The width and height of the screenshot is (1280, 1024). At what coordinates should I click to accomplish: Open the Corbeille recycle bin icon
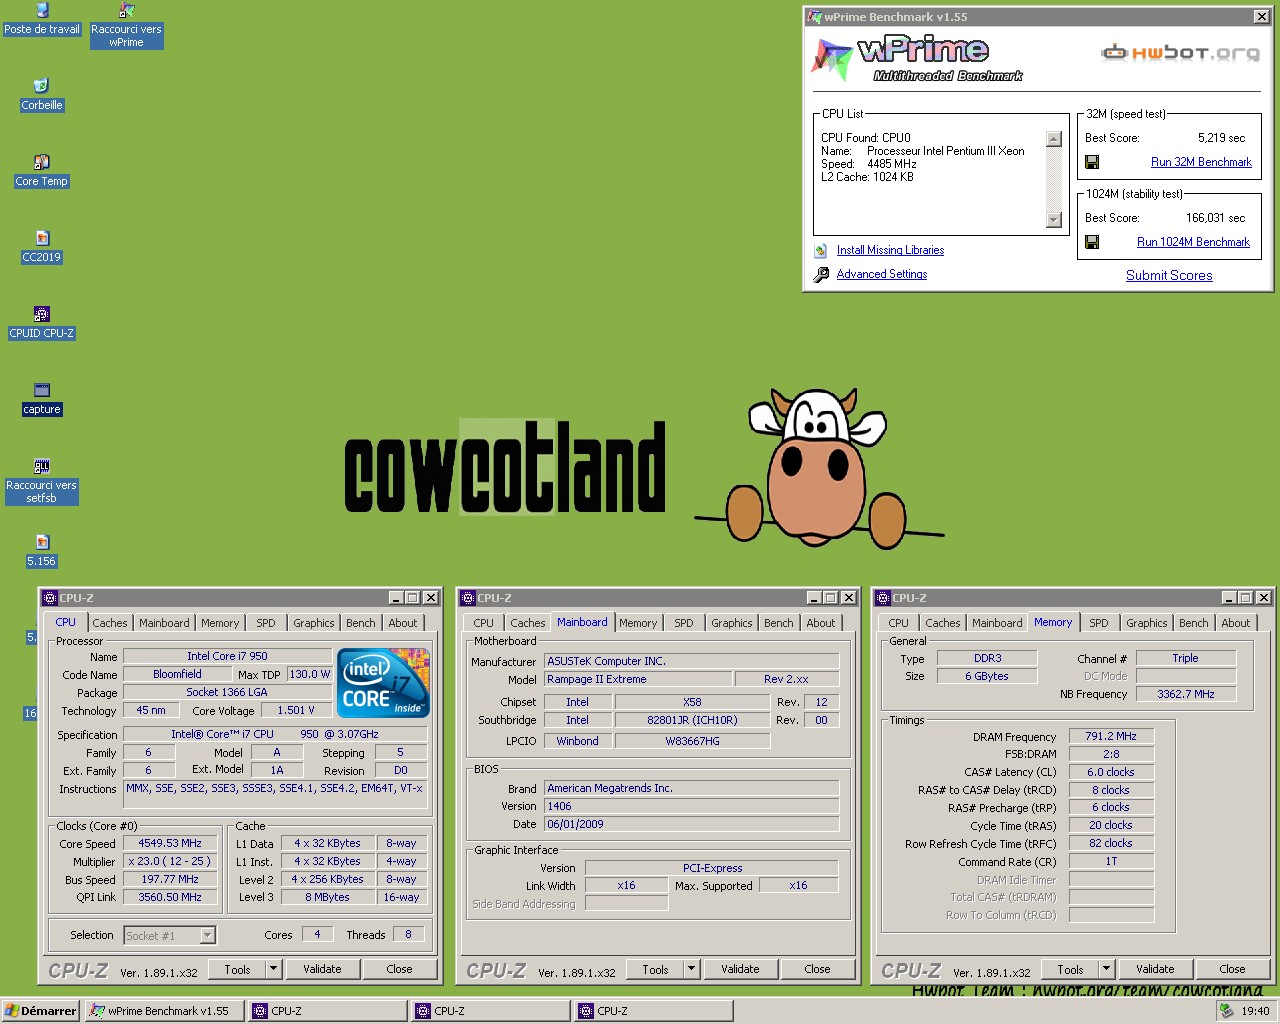coord(42,86)
